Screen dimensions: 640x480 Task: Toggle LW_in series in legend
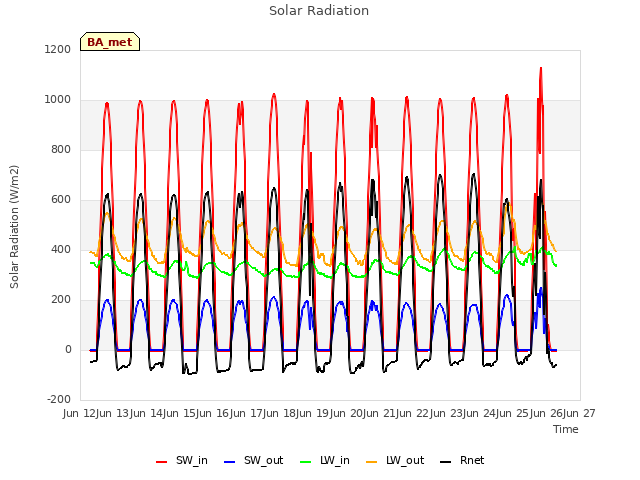coord(325,460)
